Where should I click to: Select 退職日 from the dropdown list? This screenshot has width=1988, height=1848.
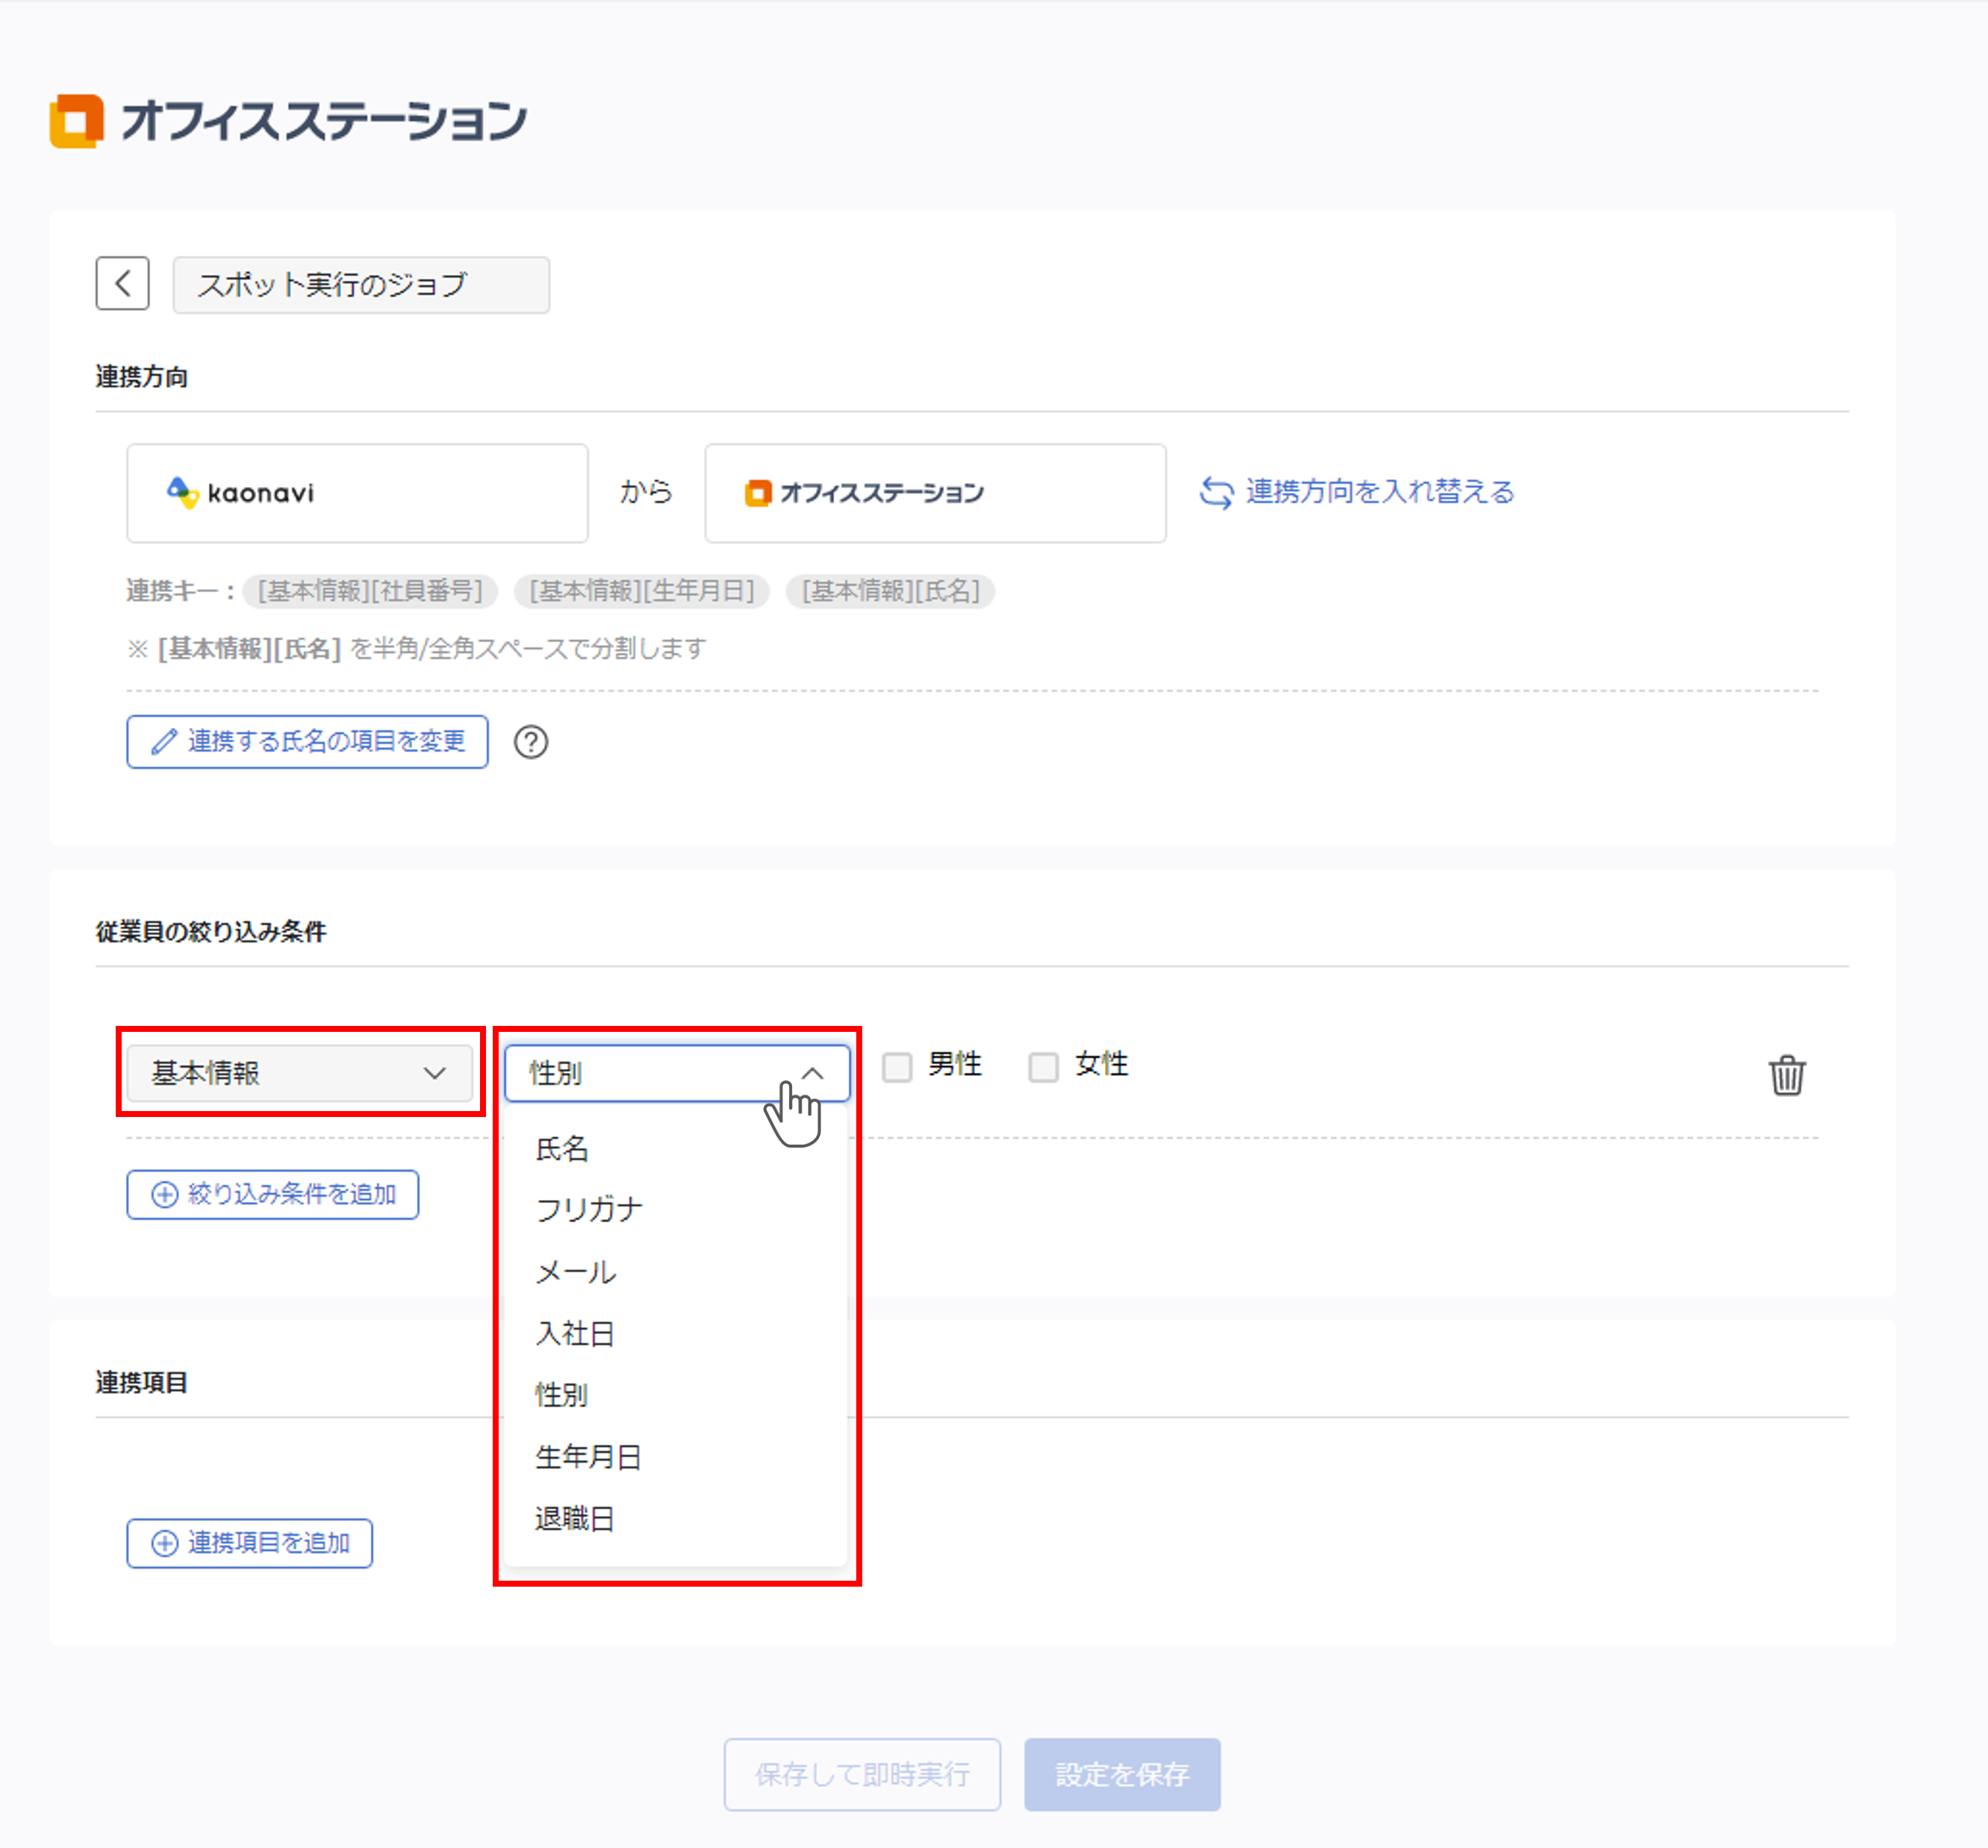[574, 1518]
